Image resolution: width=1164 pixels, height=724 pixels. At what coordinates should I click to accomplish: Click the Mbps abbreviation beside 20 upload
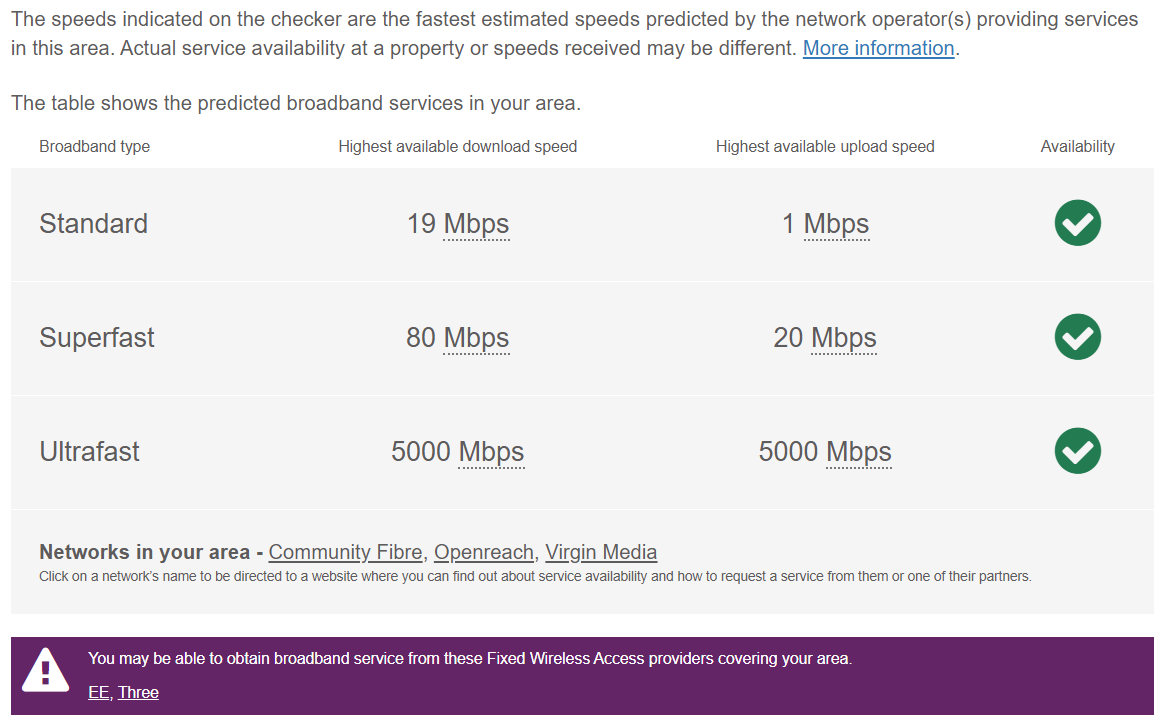pyautogui.click(x=843, y=338)
